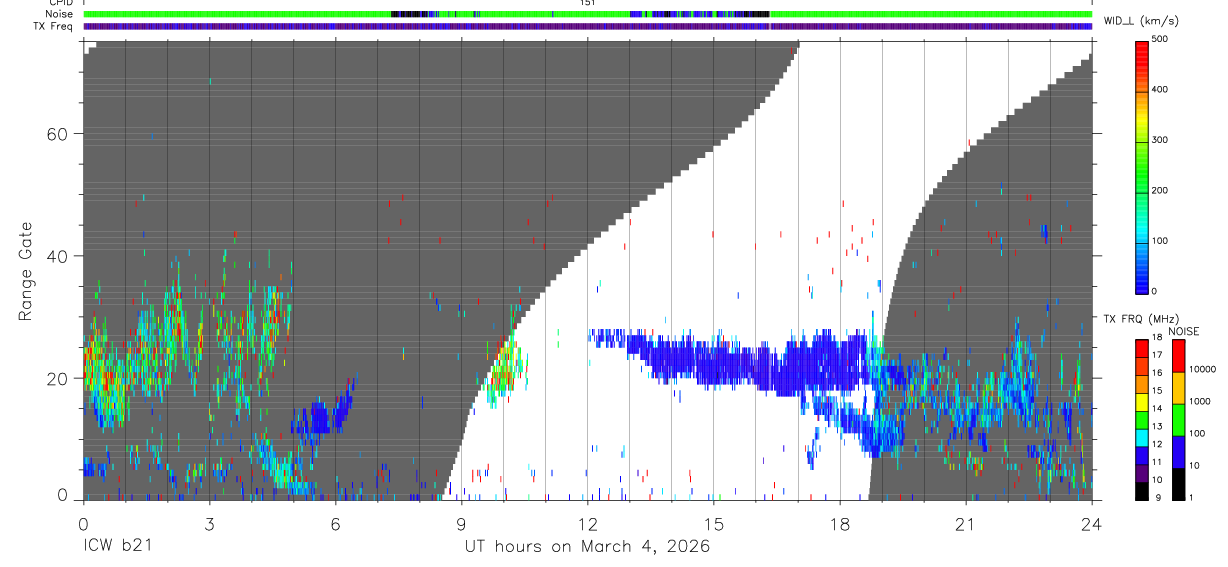Click the 500 tick on width colorbar

coord(1160,39)
